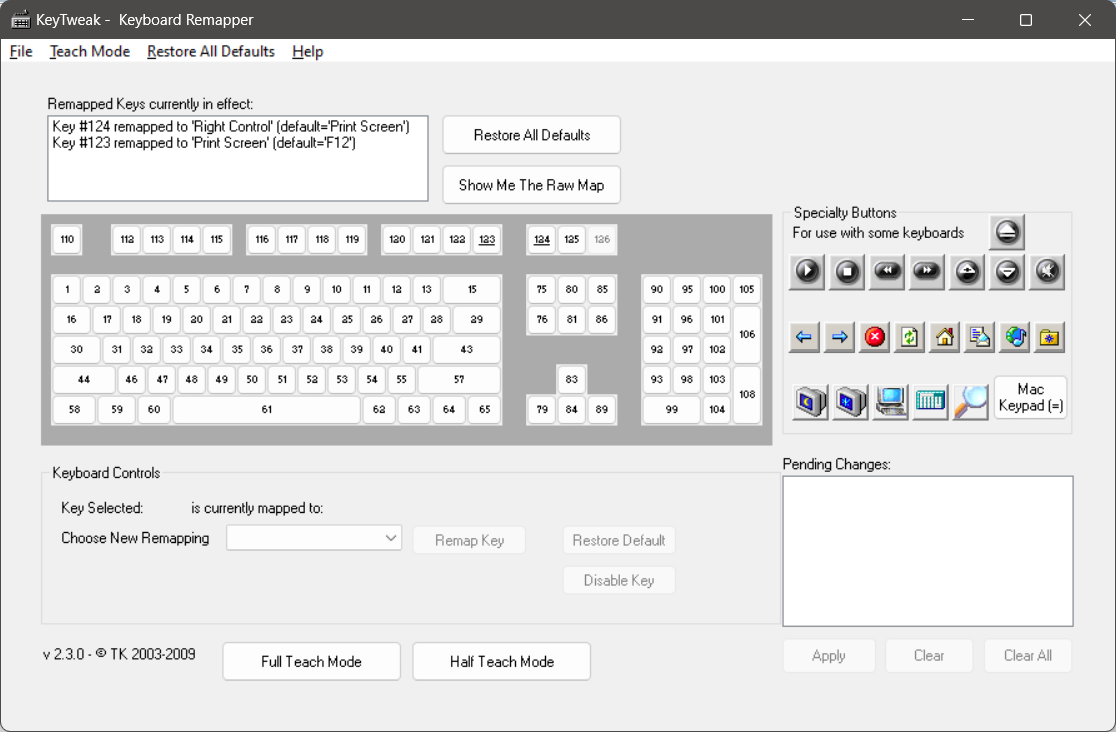Select the Previous Track rewind button
Viewport: 1116px width, 732px height.
[887, 271]
